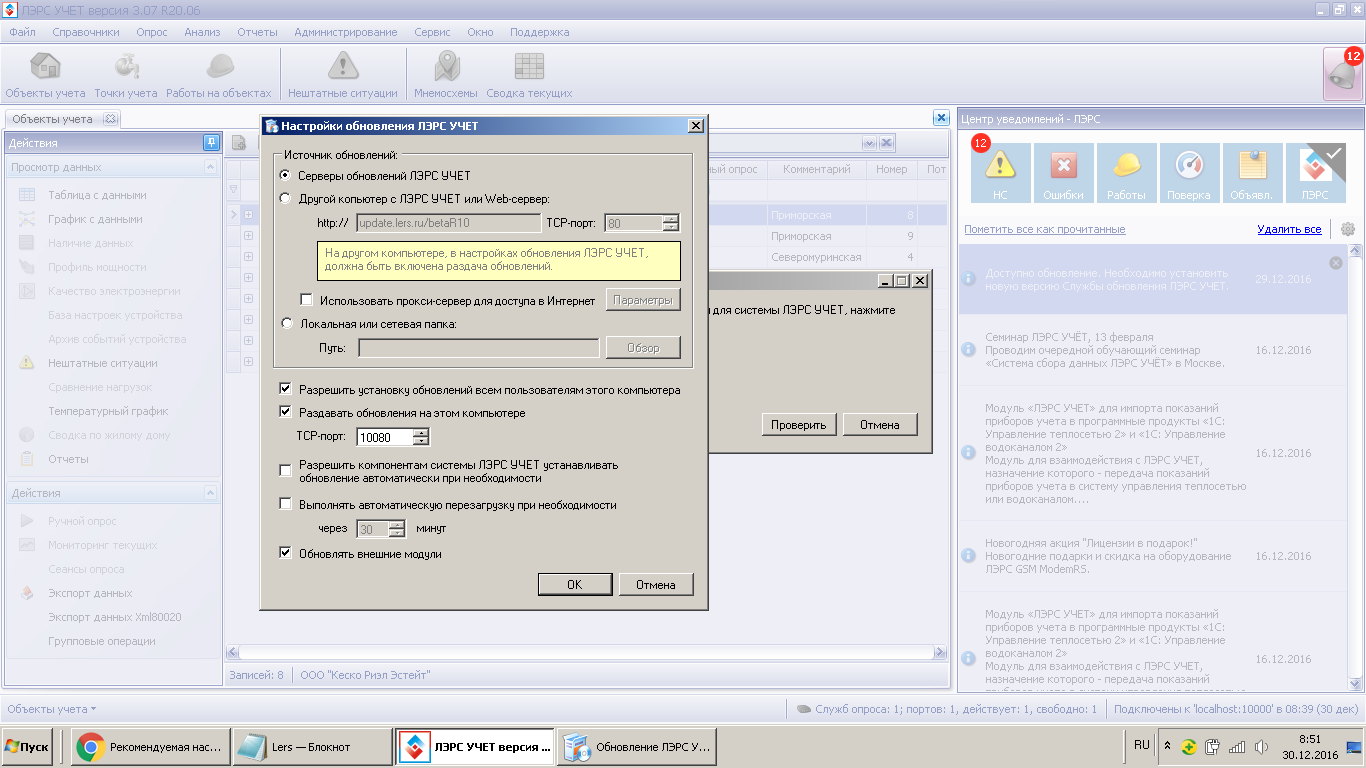Open the Администрирование menu
The width and height of the screenshot is (1366, 768).
click(x=346, y=32)
